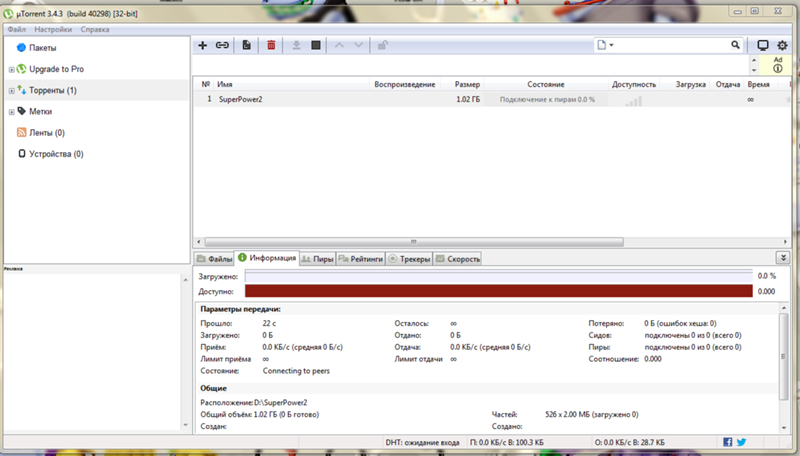Click the Stop torrent square icon
Screen dimensions: 800x456
[316, 45]
